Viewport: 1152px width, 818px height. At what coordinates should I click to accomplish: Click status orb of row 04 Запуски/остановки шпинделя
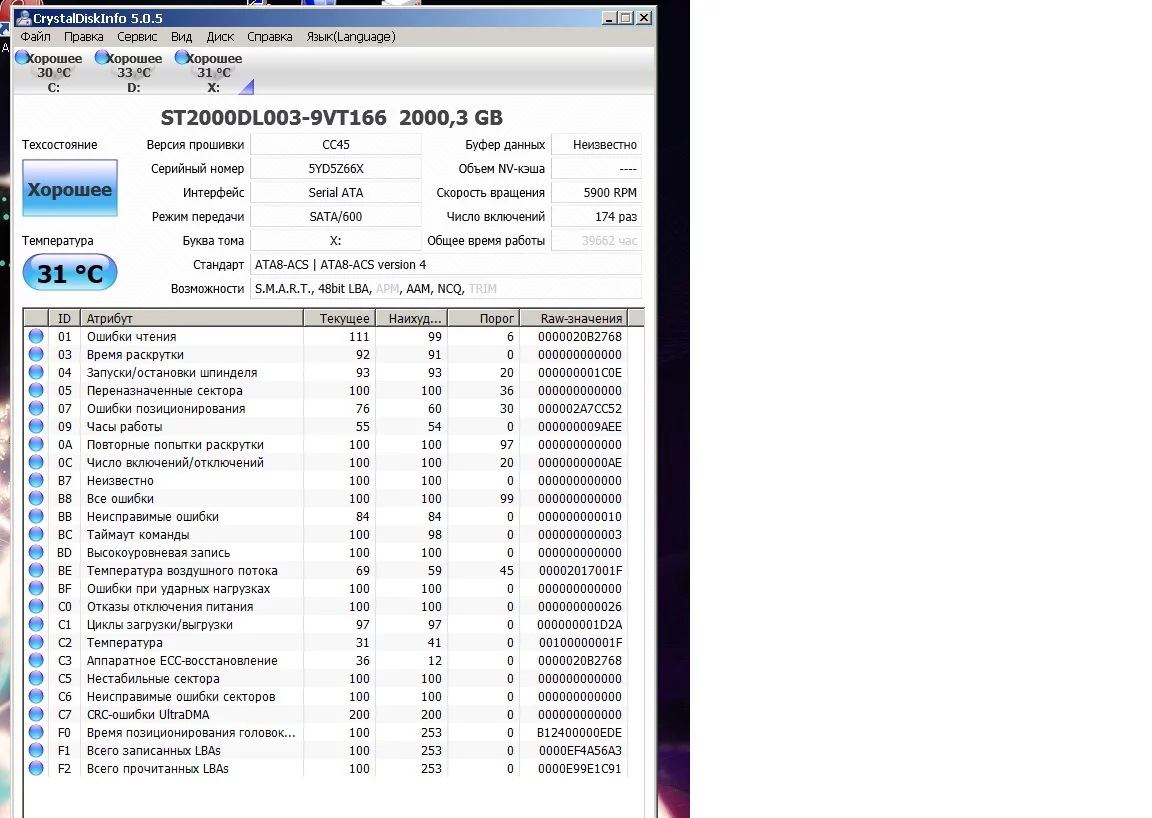tap(36, 372)
